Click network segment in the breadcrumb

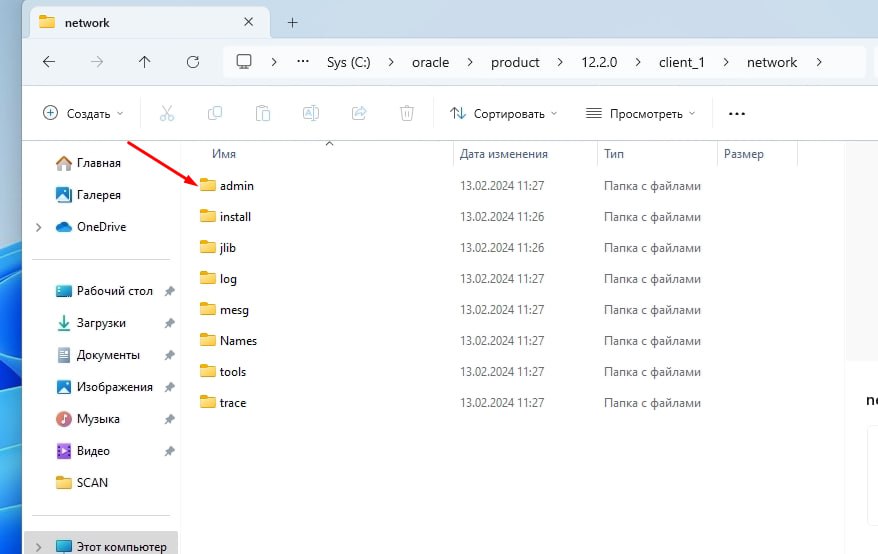pyautogui.click(x=772, y=62)
